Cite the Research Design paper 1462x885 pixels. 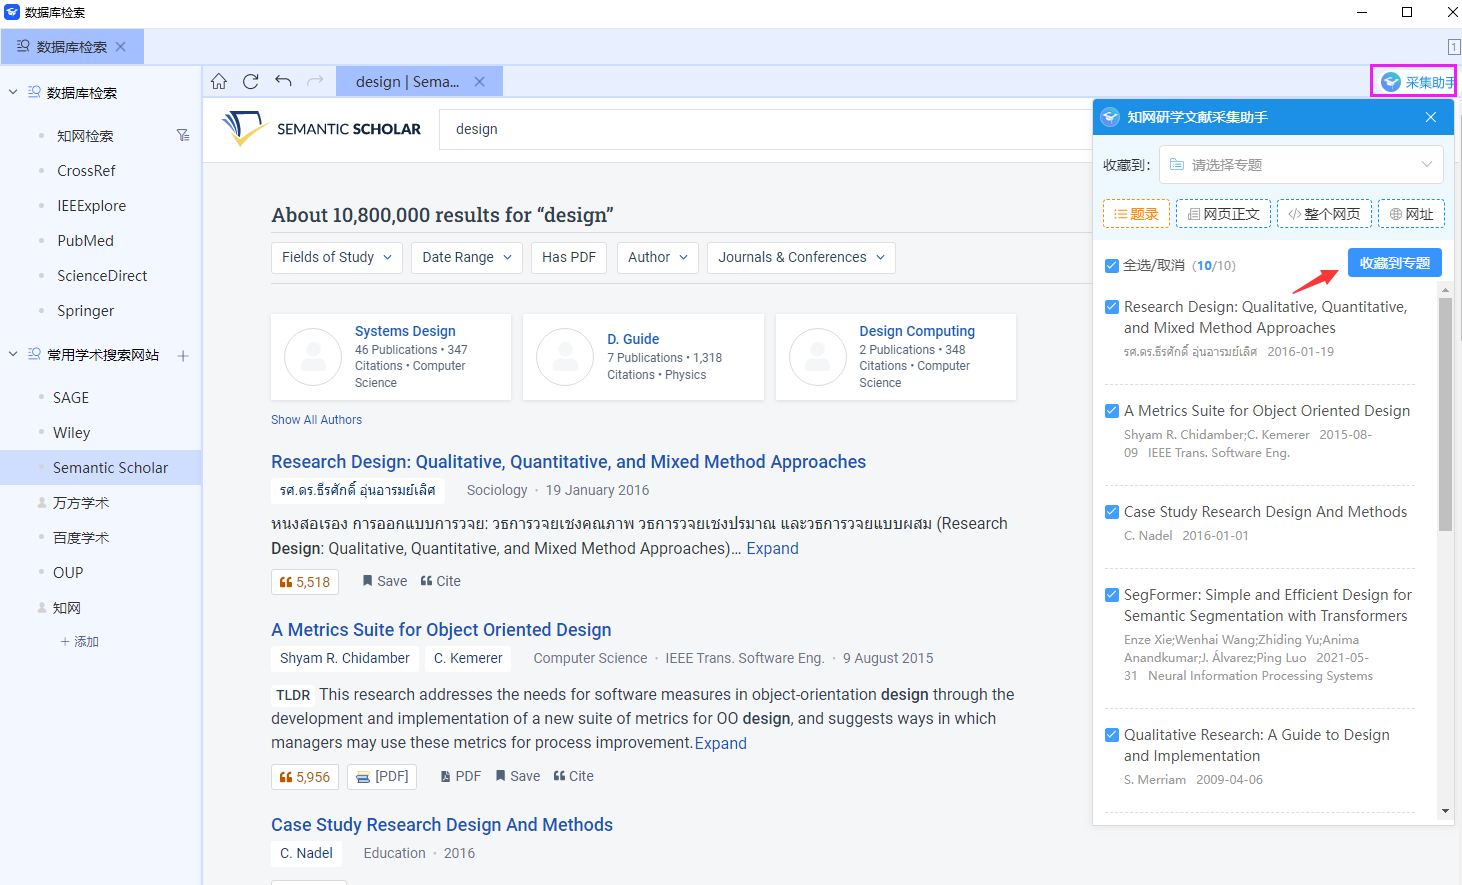tap(441, 581)
